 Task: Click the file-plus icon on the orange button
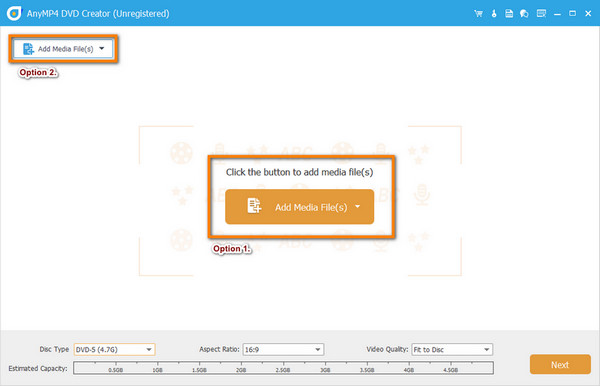click(x=254, y=206)
